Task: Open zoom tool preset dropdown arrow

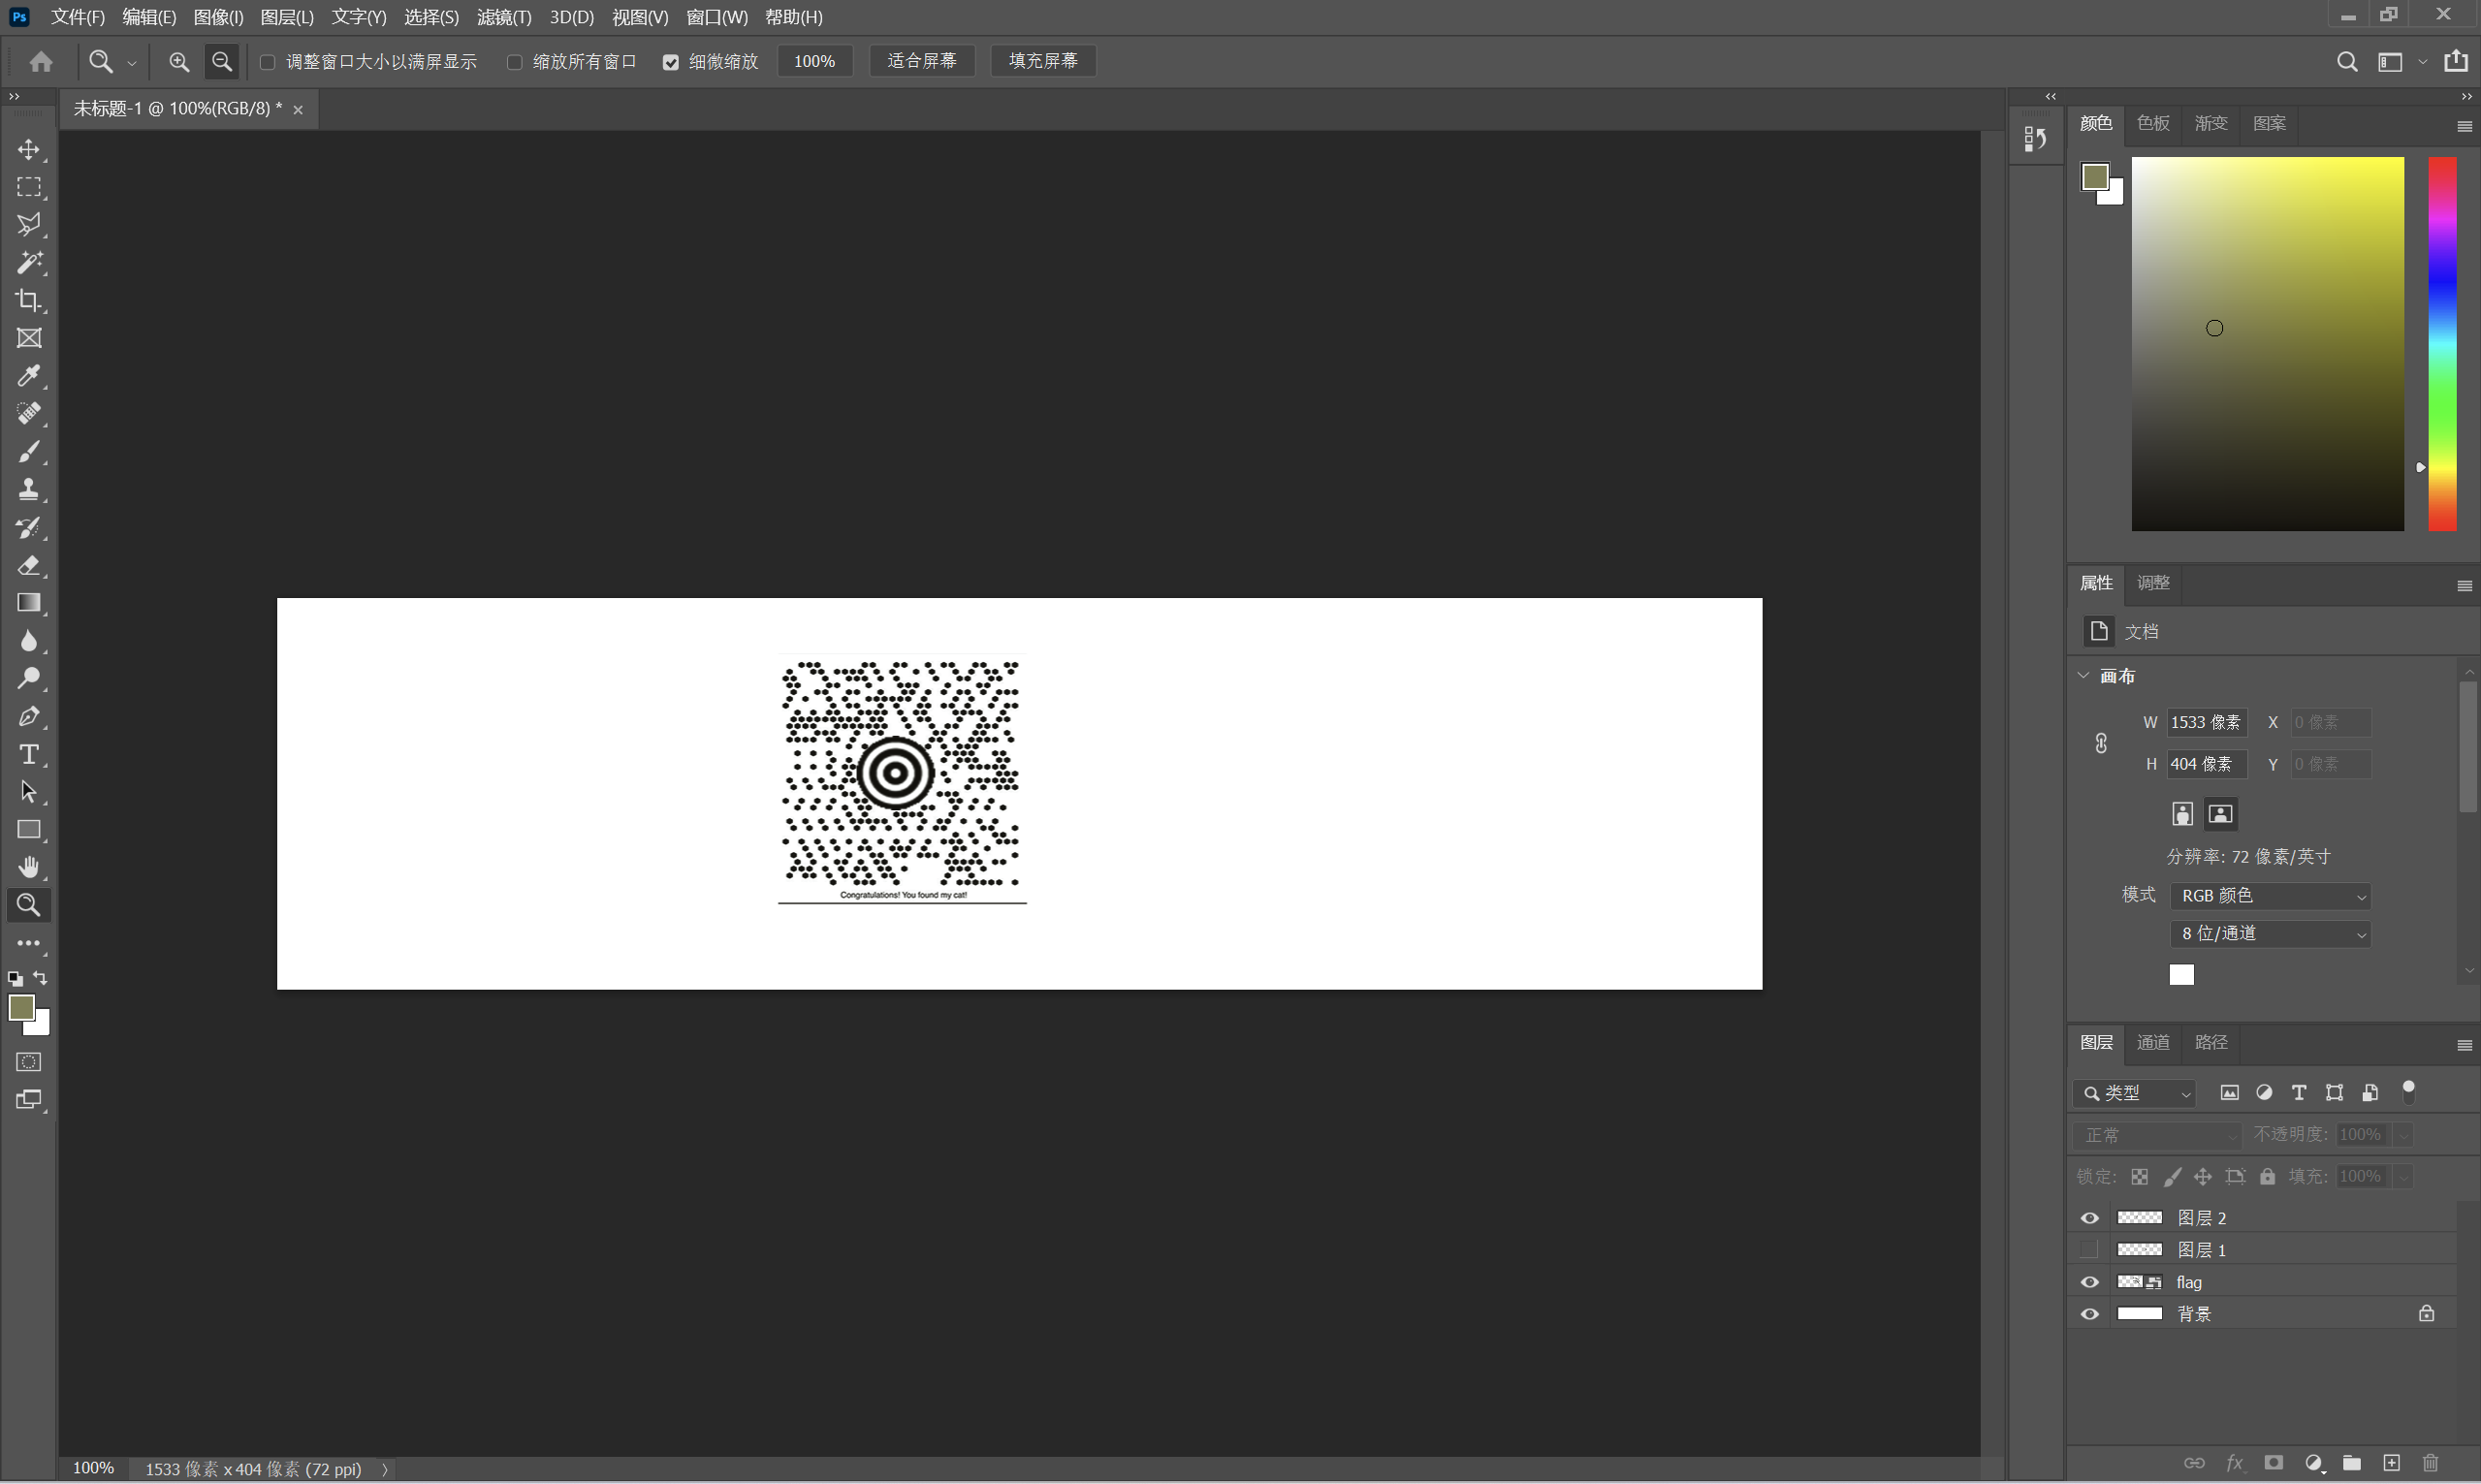Action: pyautogui.click(x=132, y=63)
